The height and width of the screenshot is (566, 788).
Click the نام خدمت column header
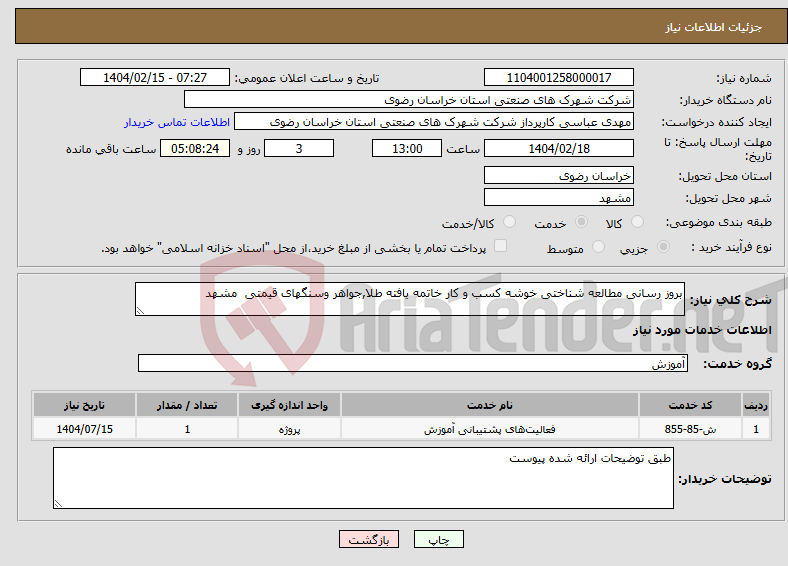coord(489,405)
